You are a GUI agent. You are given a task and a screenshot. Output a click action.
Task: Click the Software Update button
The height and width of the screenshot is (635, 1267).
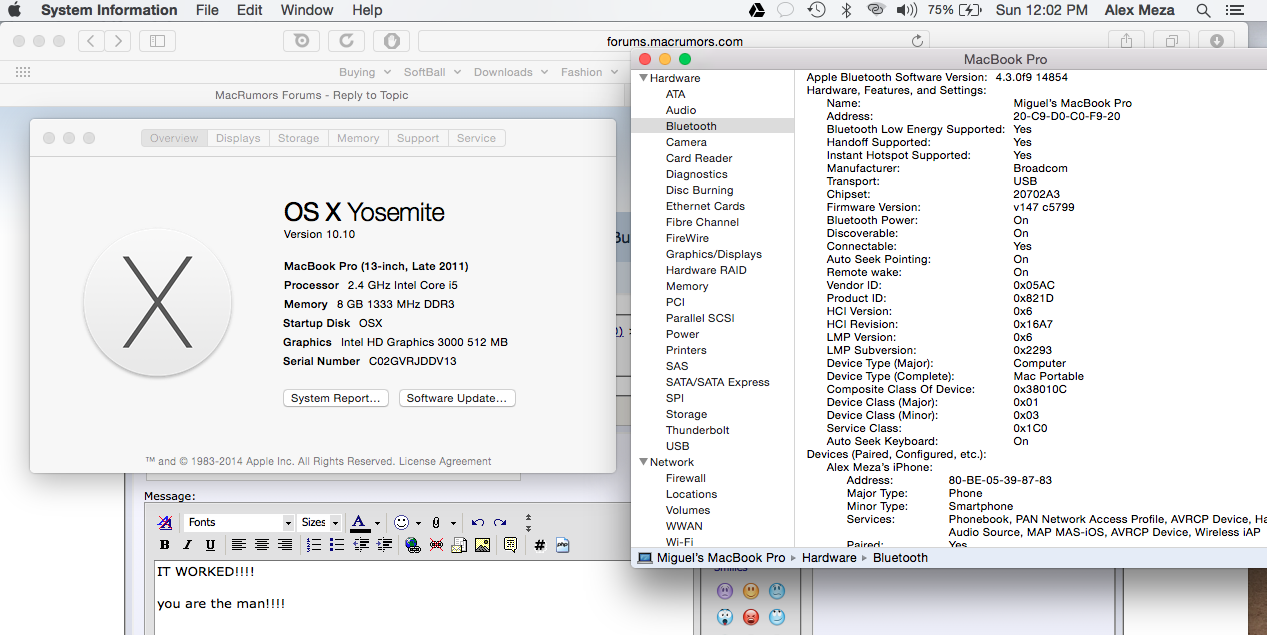click(457, 398)
